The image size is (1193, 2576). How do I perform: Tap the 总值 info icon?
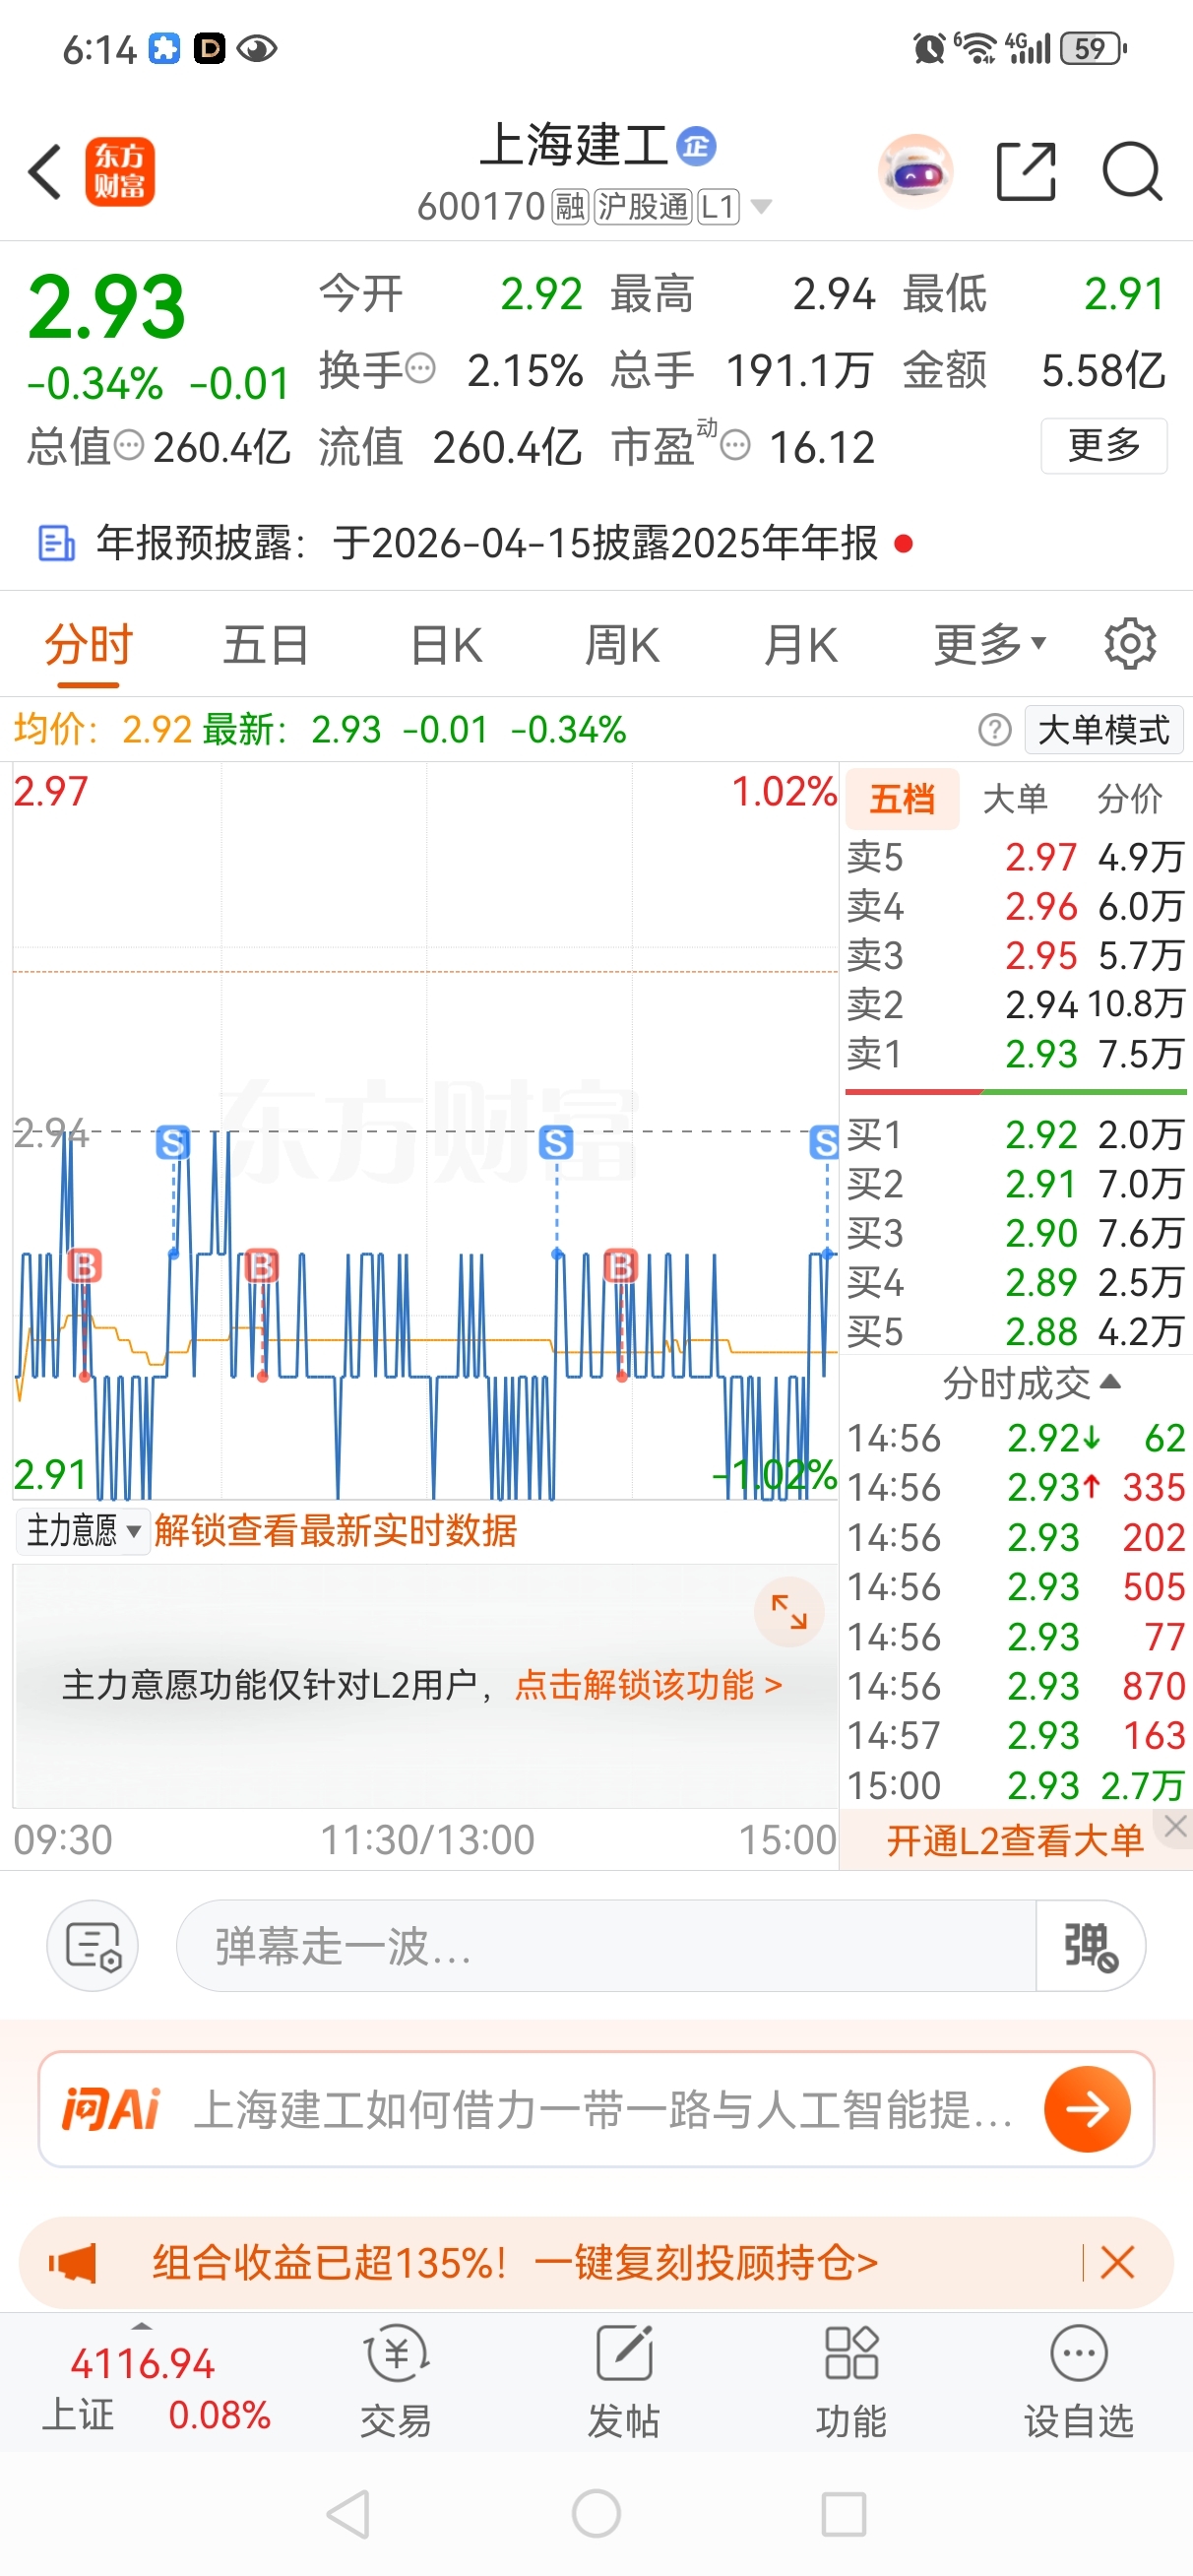(129, 444)
